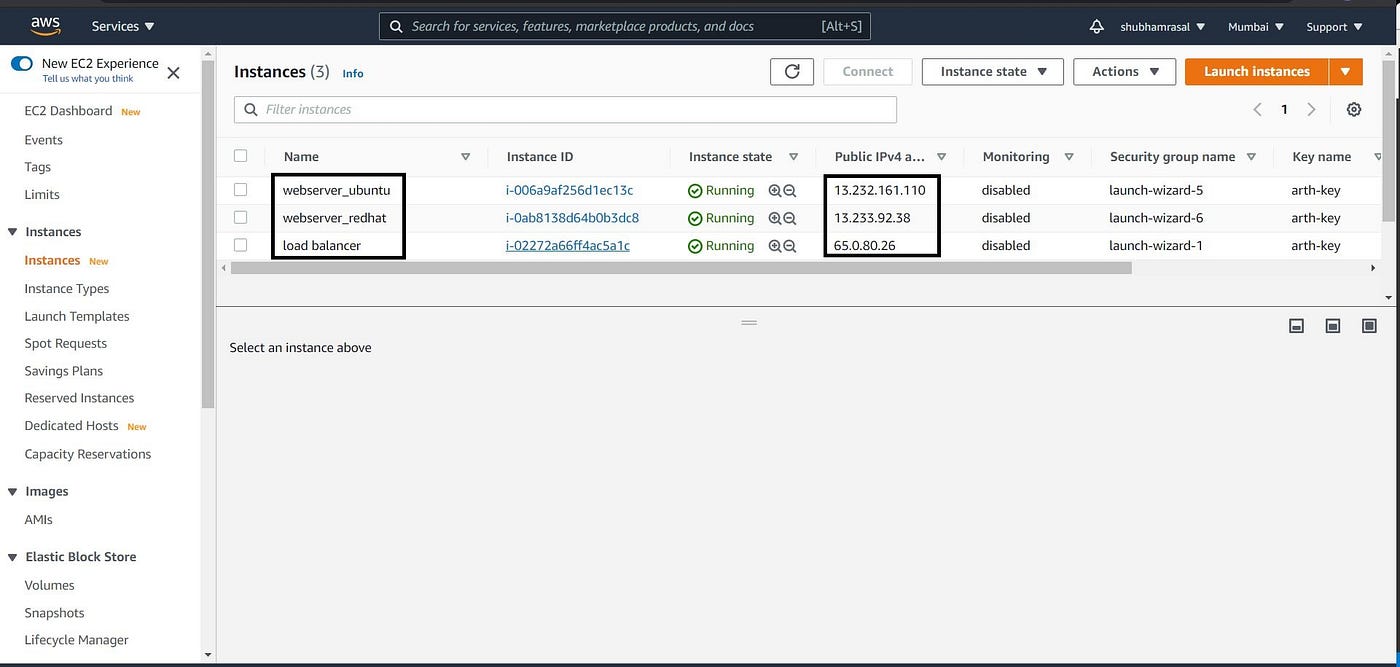
Task: Maximize details pane layout icon
Action: (1370, 326)
